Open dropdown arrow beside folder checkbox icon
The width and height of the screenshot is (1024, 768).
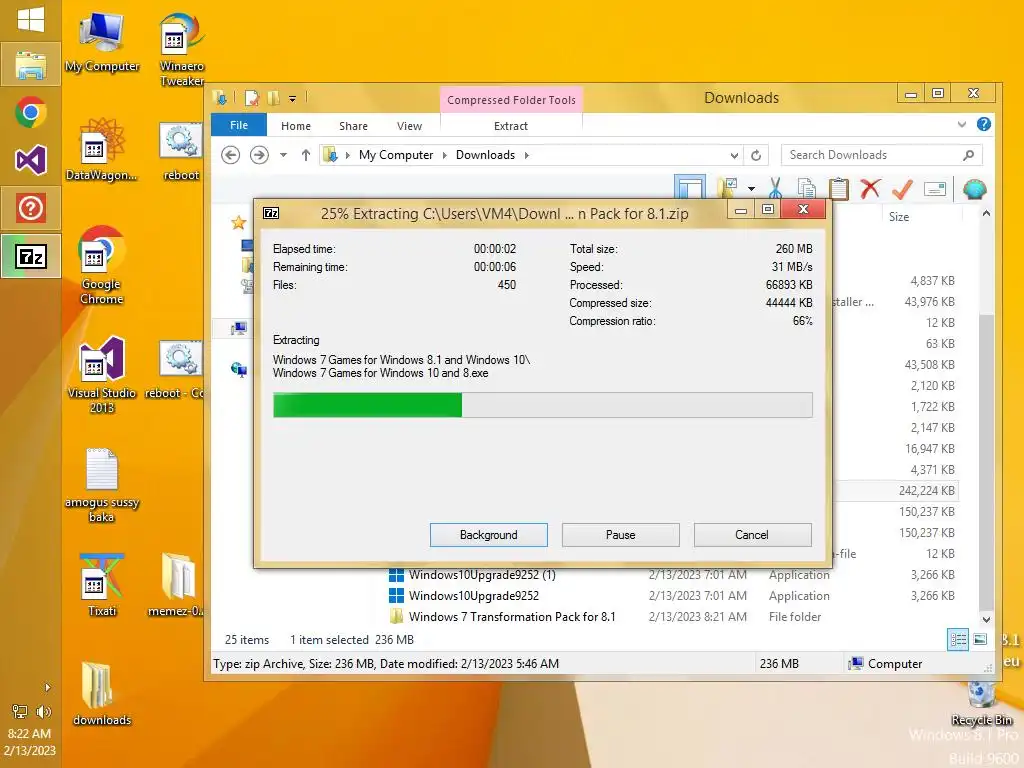coord(751,189)
